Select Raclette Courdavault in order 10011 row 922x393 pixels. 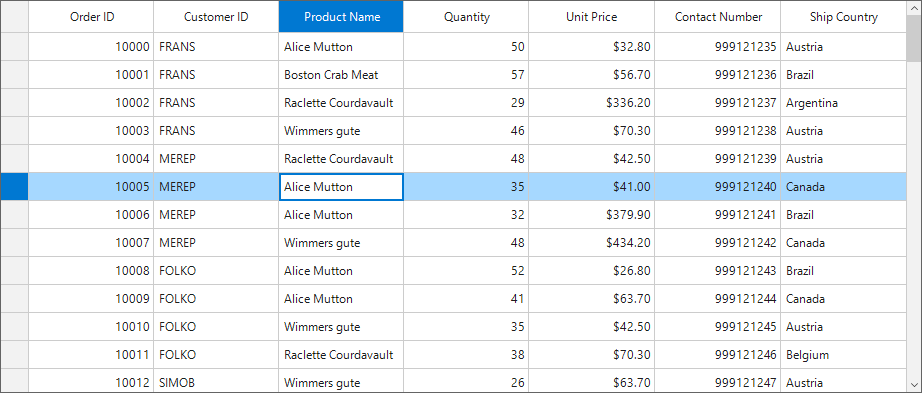(x=341, y=355)
